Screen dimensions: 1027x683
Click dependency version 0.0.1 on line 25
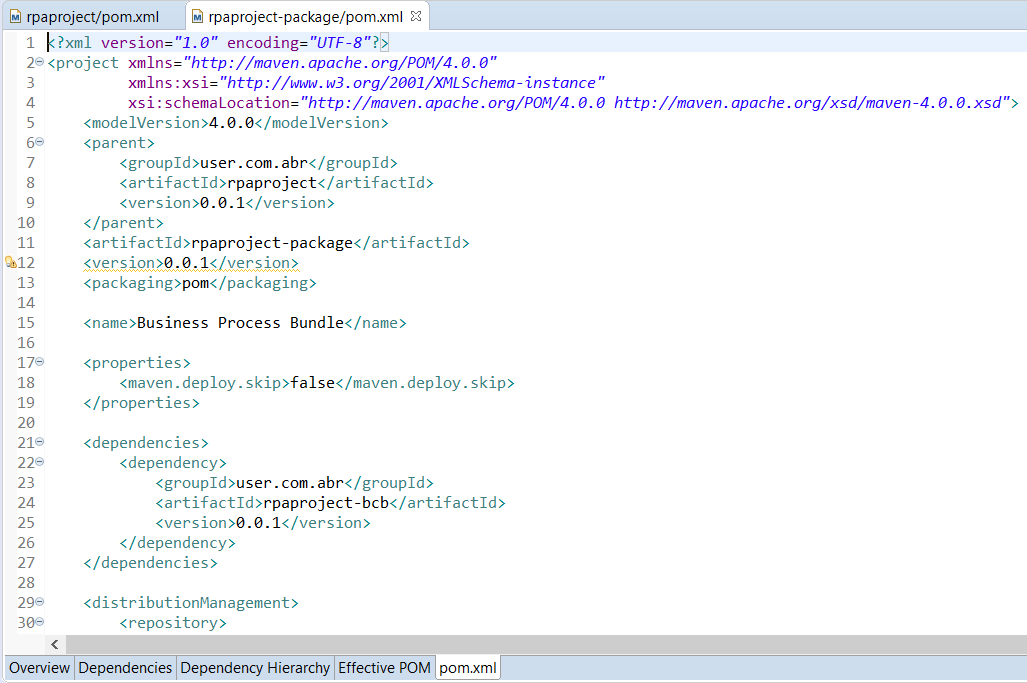click(258, 523)
